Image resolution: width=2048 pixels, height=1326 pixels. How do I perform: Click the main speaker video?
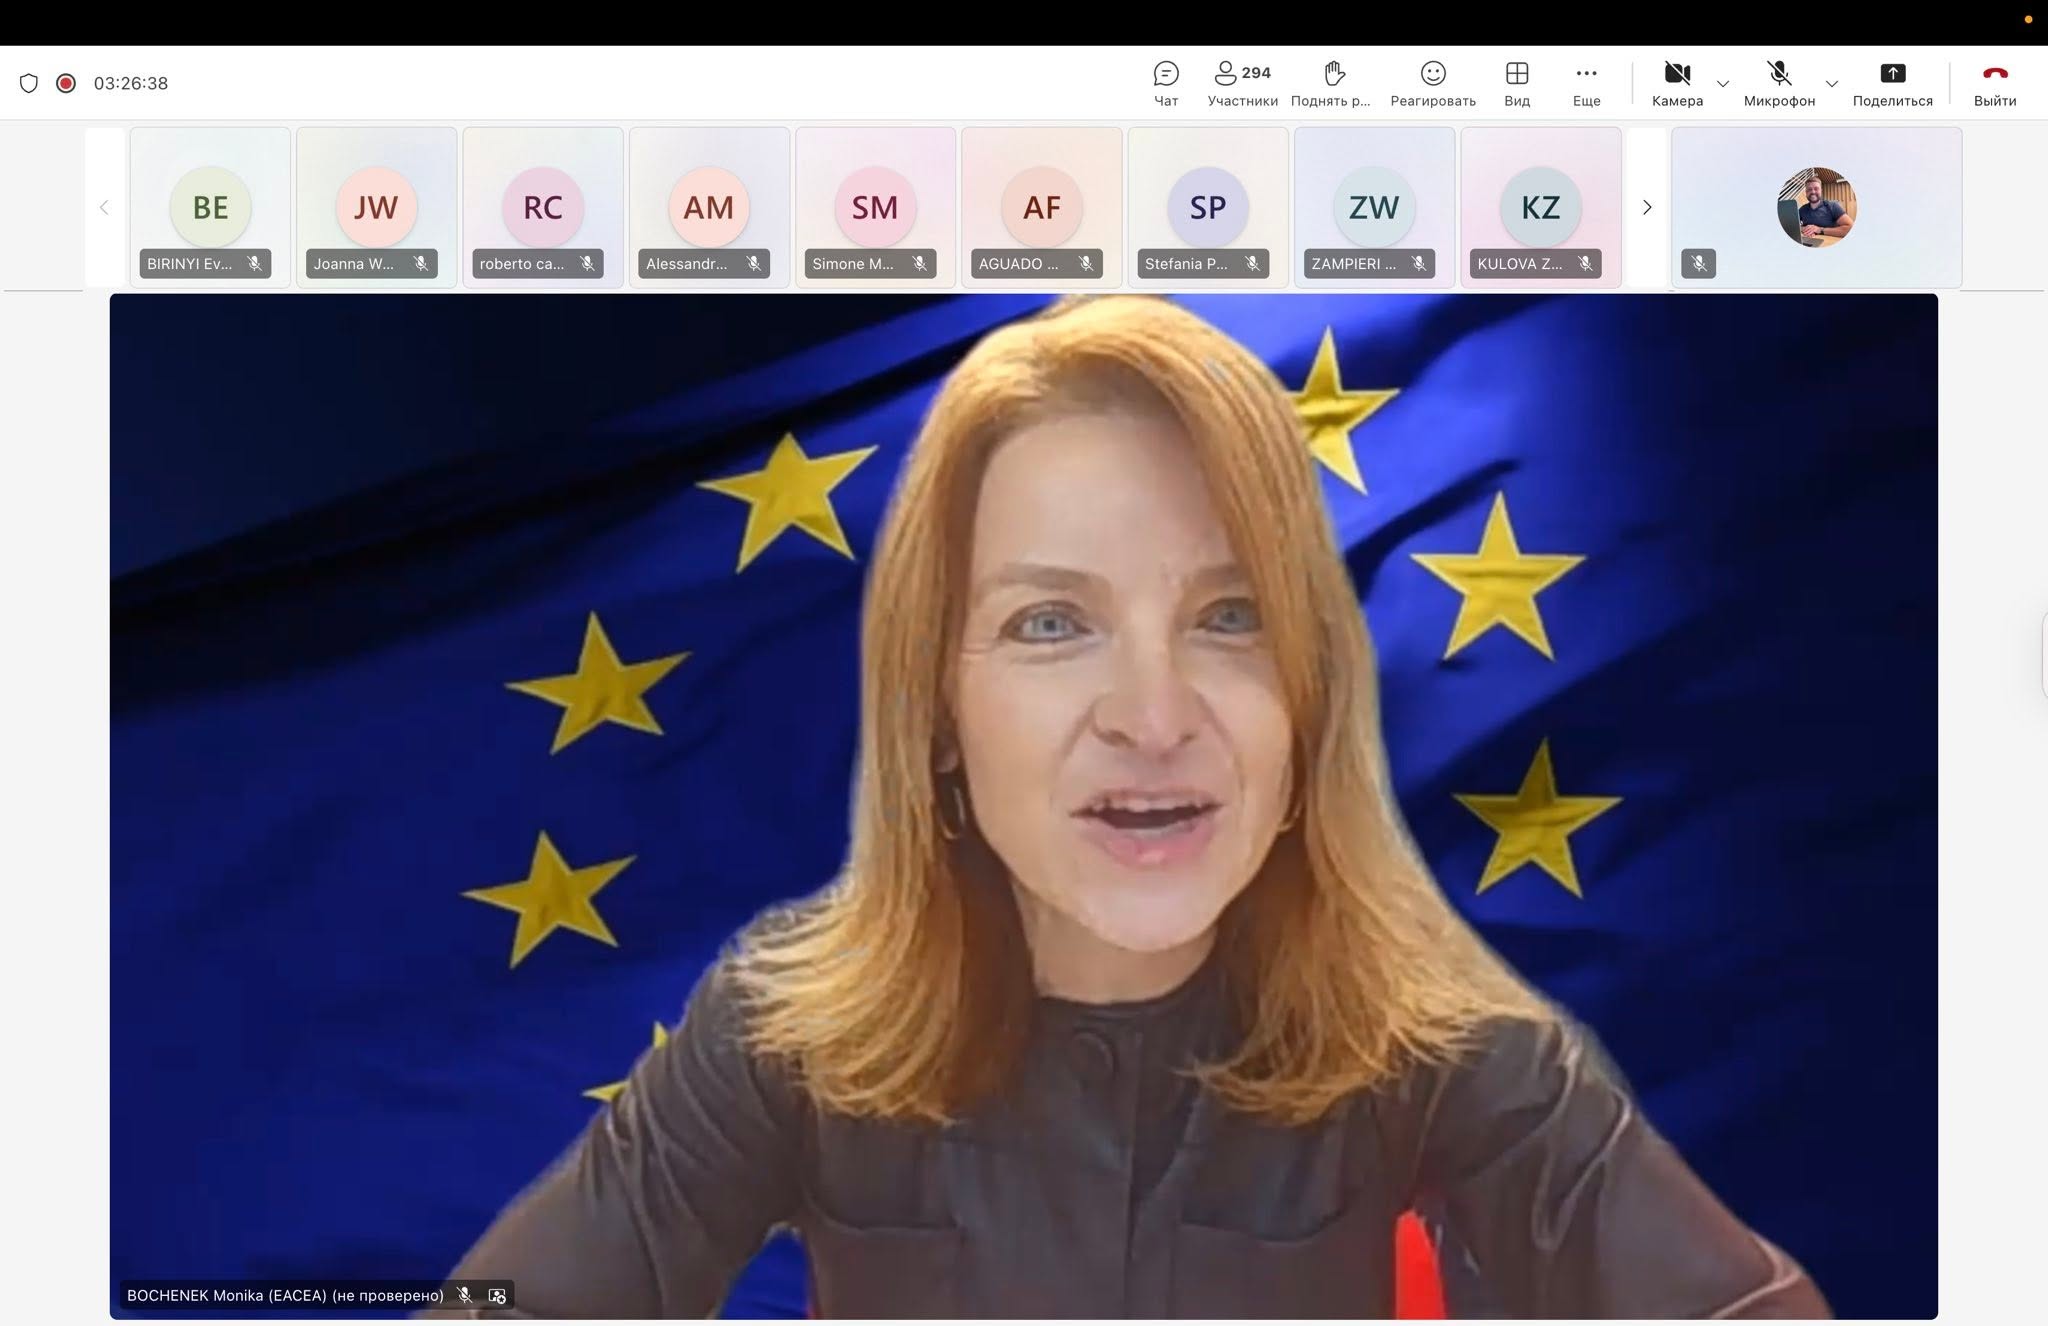click(x=1024, y=806)
